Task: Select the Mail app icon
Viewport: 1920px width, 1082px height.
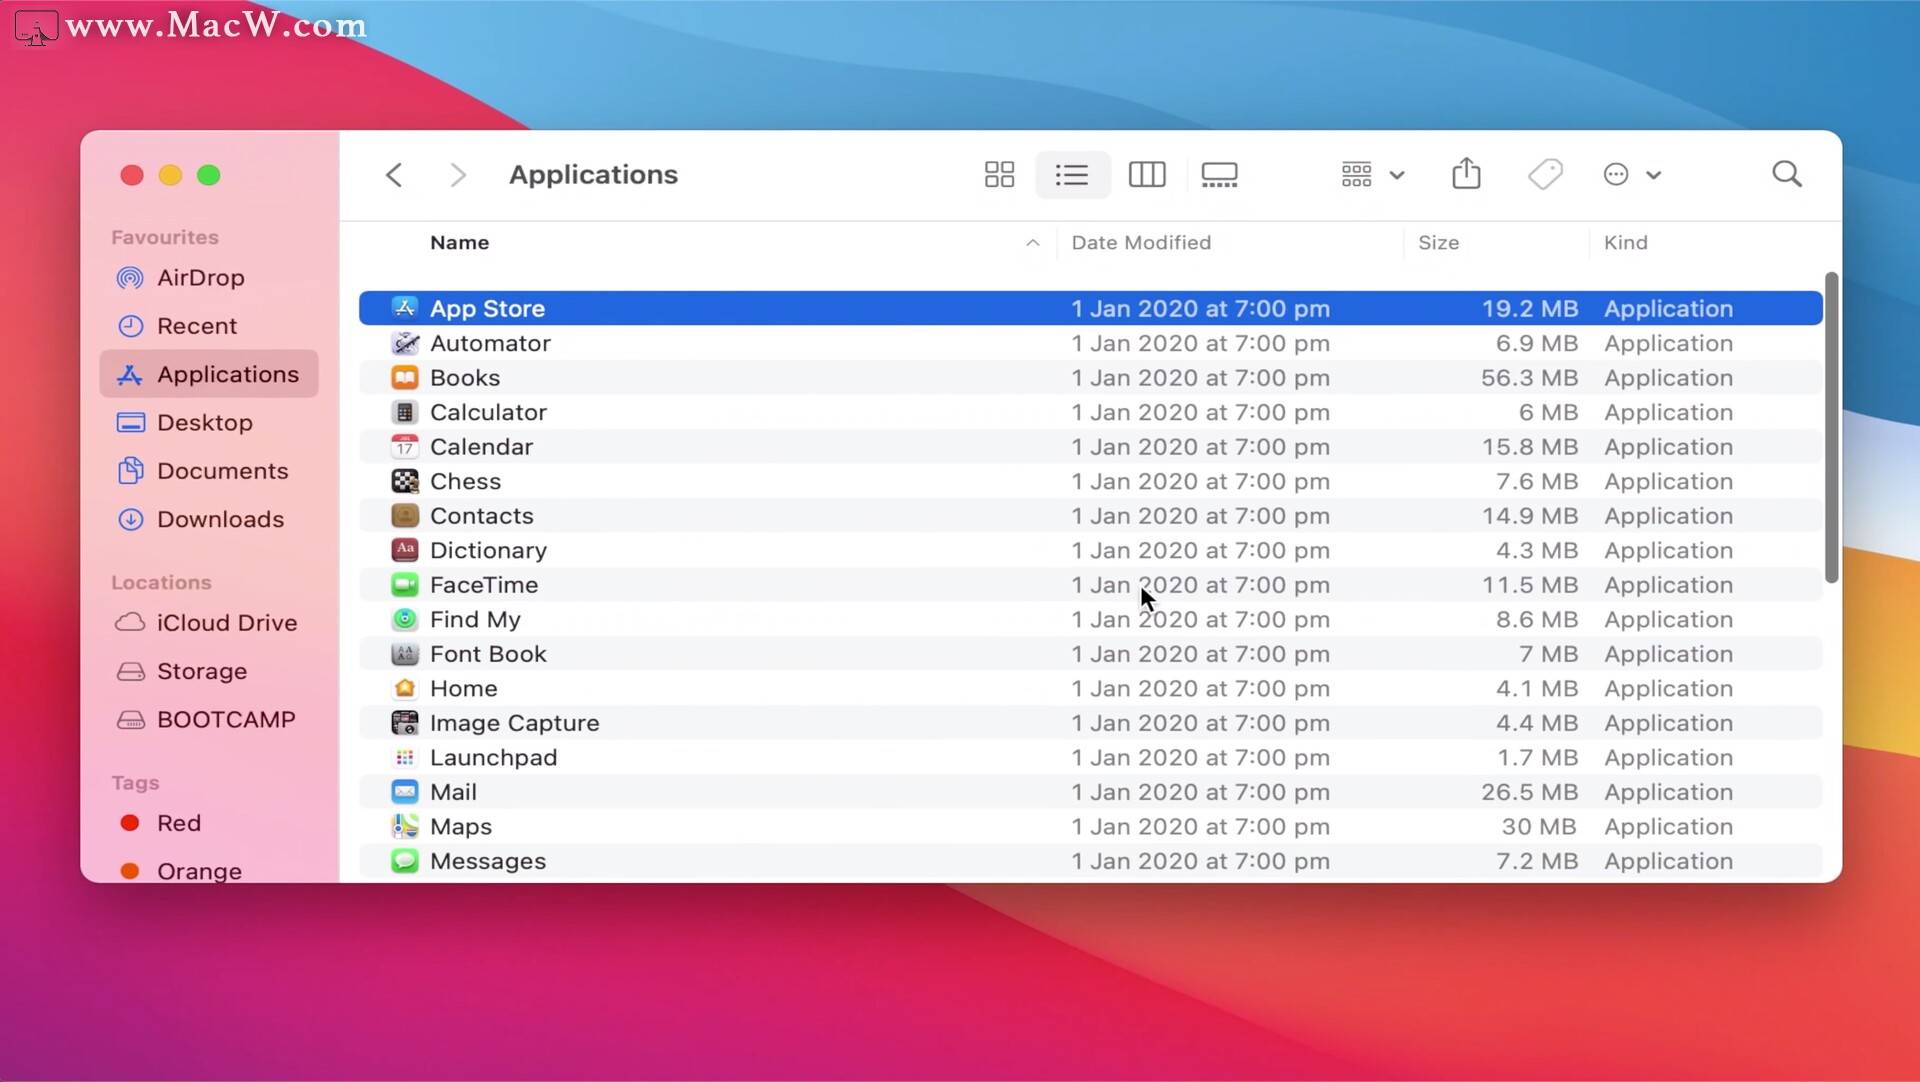Action: [x=405, y=792]
